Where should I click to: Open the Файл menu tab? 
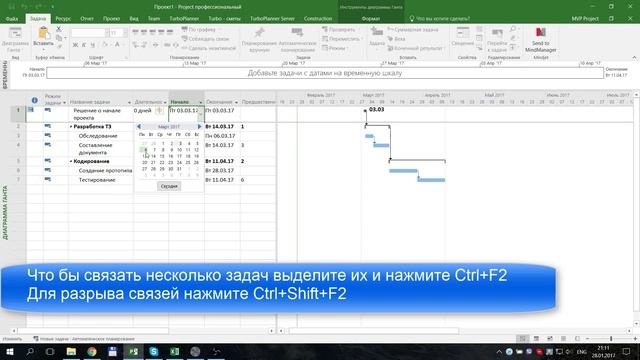click(x=12, y=19)
